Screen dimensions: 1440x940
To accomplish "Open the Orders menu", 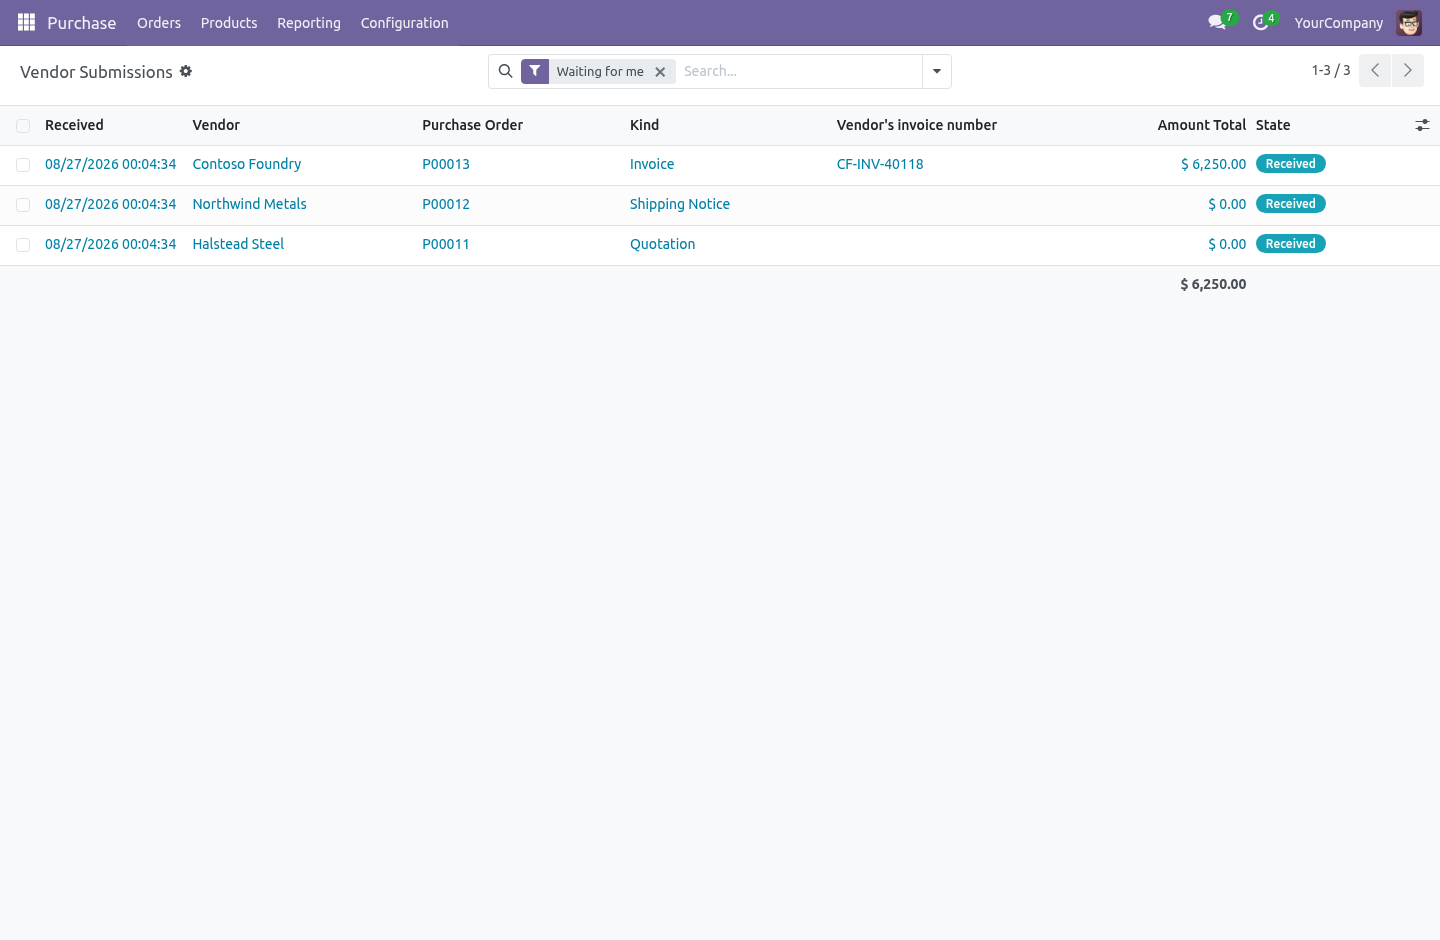I will 159,22.
